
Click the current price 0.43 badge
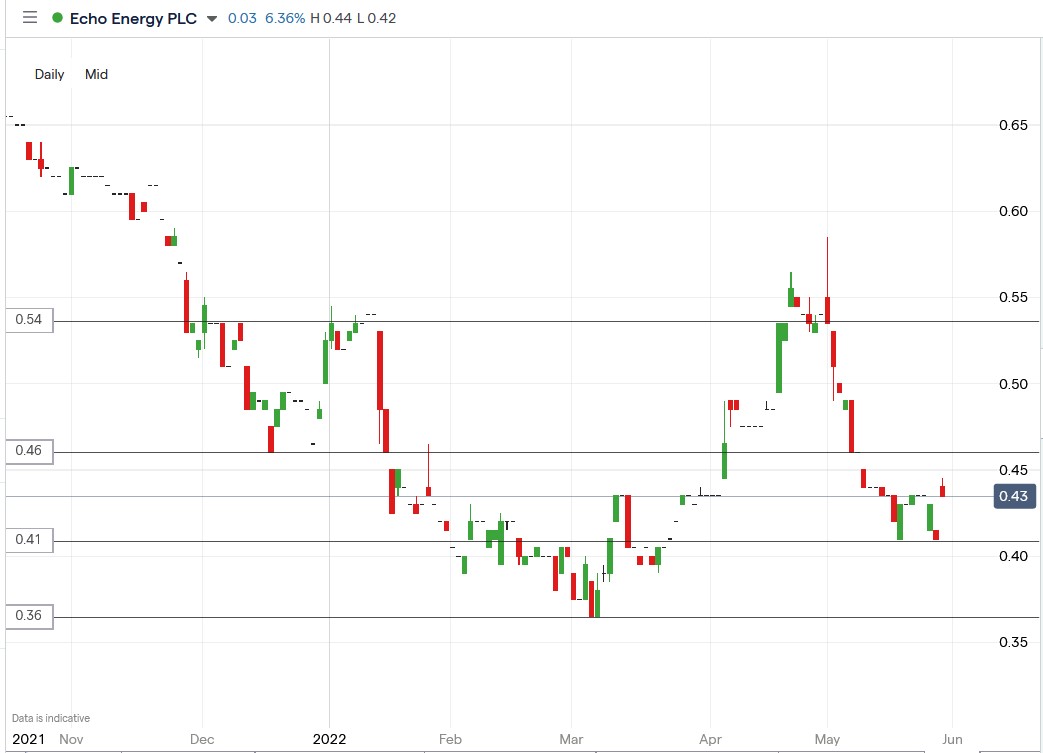[1014, 496]
